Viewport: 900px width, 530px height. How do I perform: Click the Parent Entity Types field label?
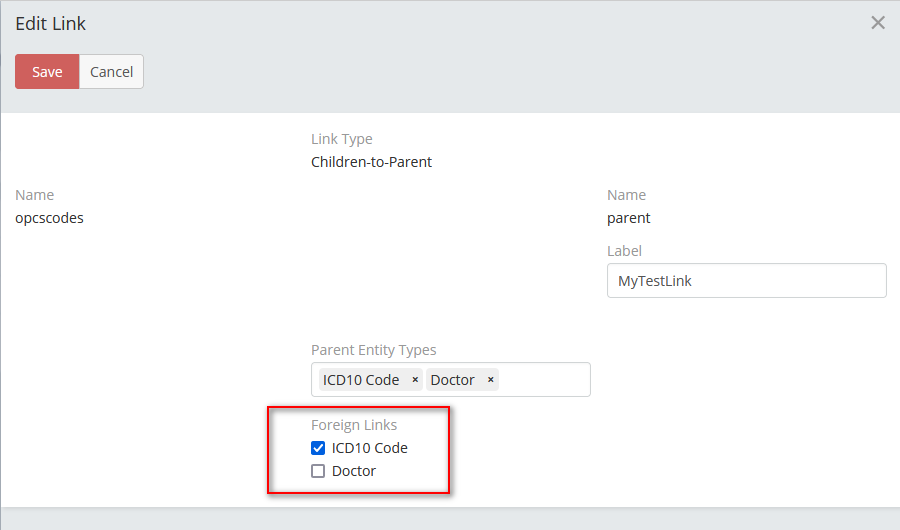click(x=374, y=350)
